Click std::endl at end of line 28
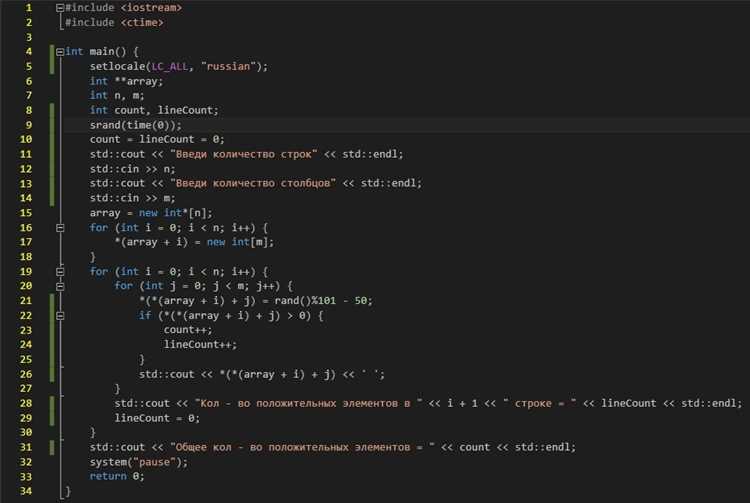 (x=711, y=404)
